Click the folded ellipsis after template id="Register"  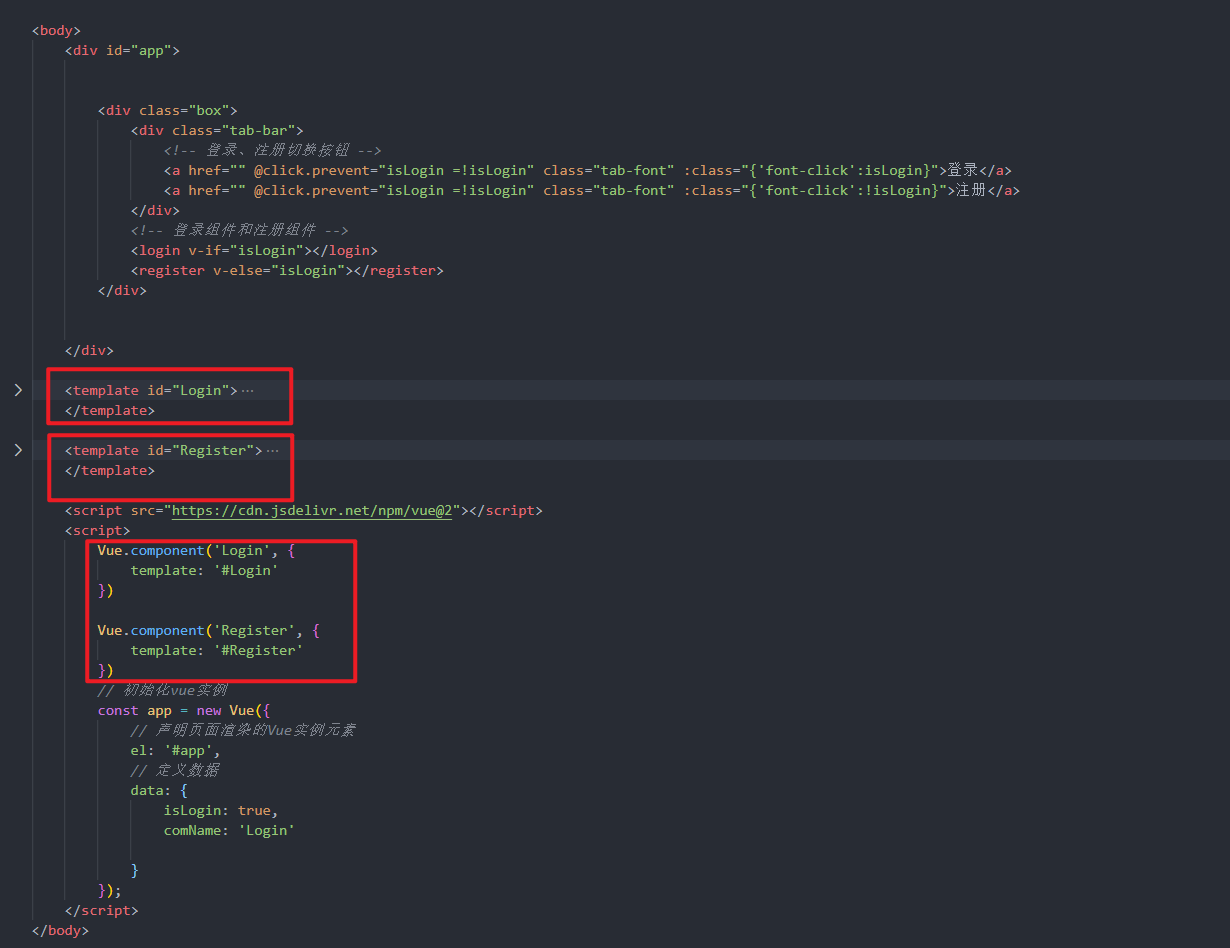click(x=272, y=450)
